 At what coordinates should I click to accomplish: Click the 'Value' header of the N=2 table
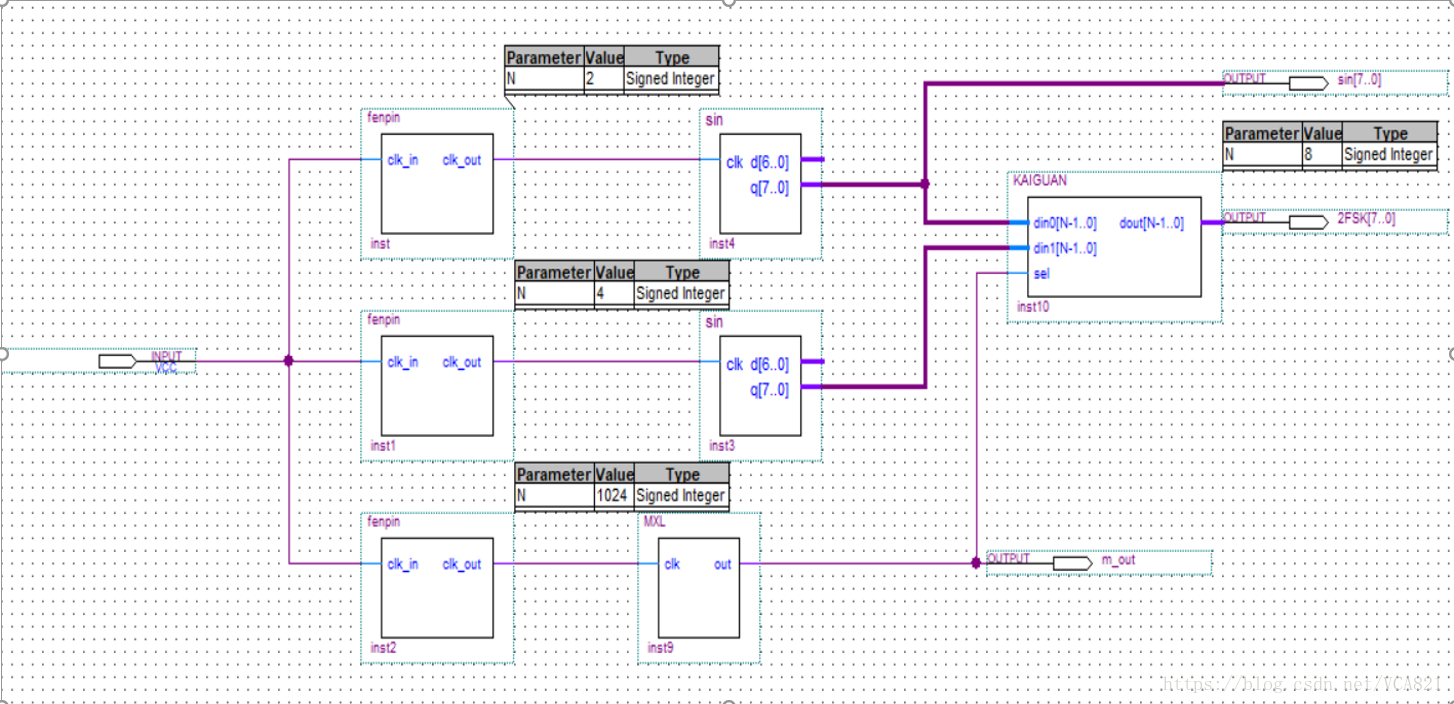[604, 57]
